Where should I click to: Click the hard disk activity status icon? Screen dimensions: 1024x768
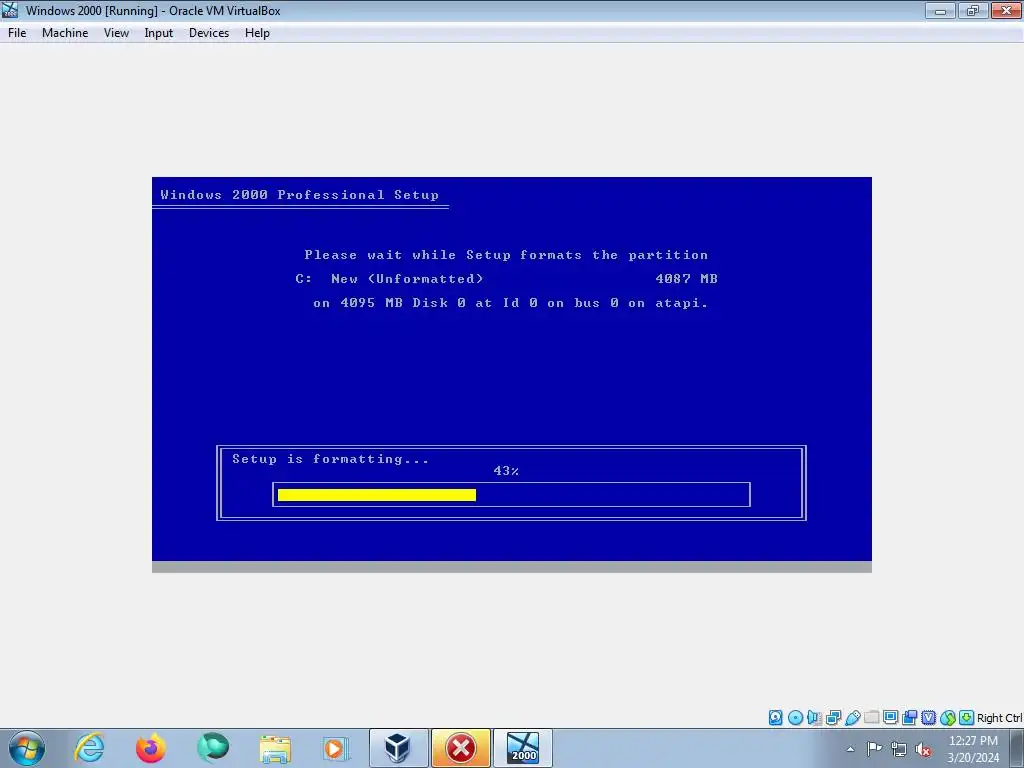click(x=775, y=718)
